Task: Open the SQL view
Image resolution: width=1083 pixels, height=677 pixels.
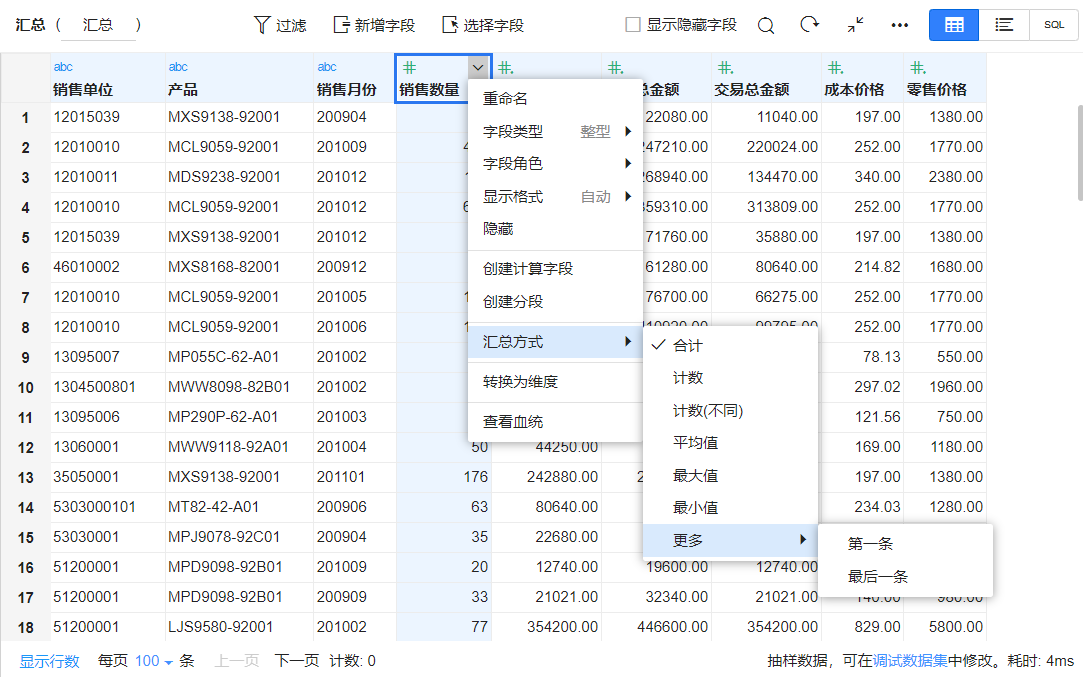Action: tap(1054, 25)
